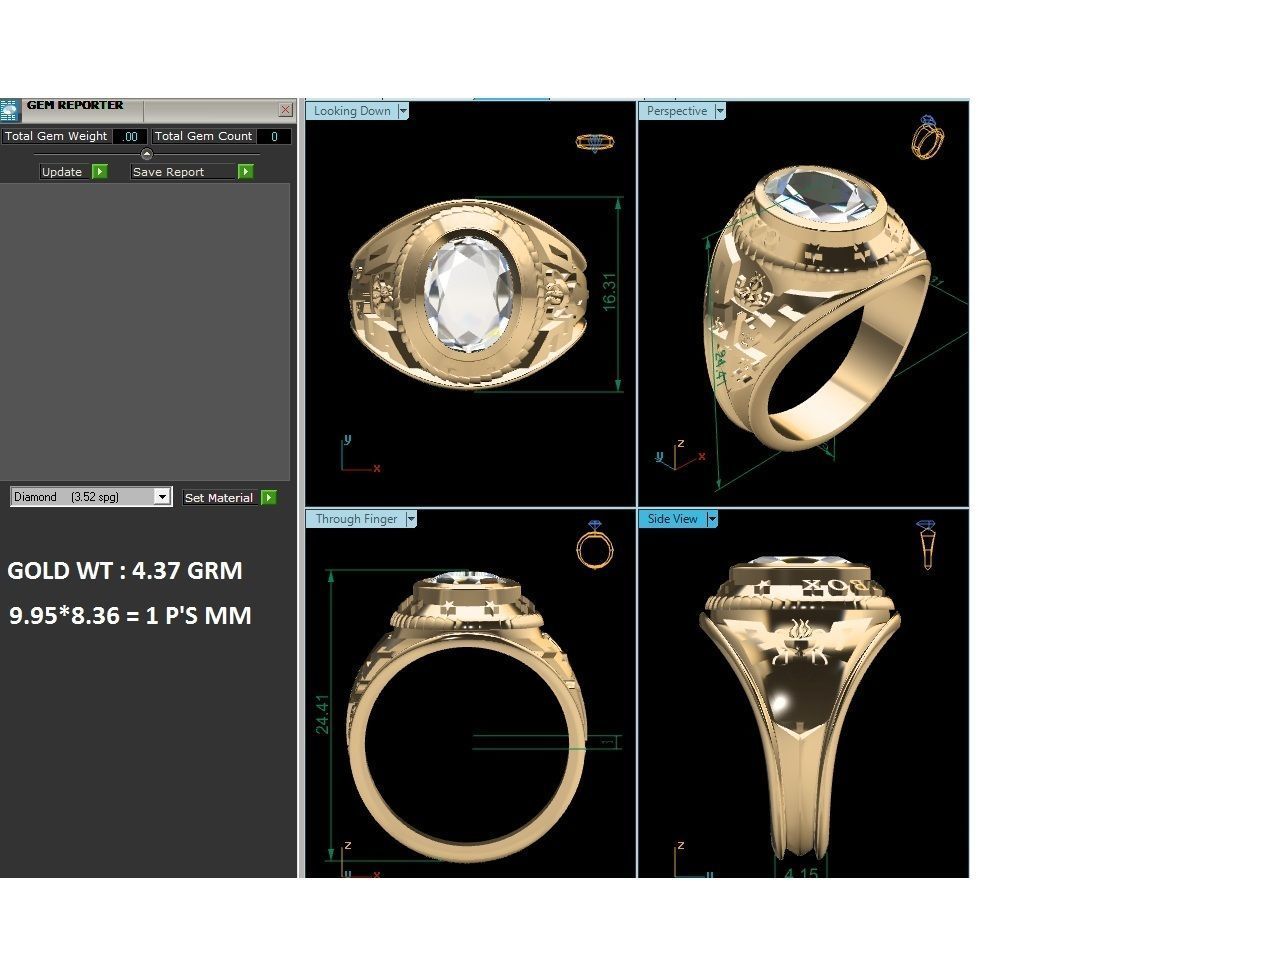
Task: Close the Gem Reporter panel
Action: click(285, 109)
